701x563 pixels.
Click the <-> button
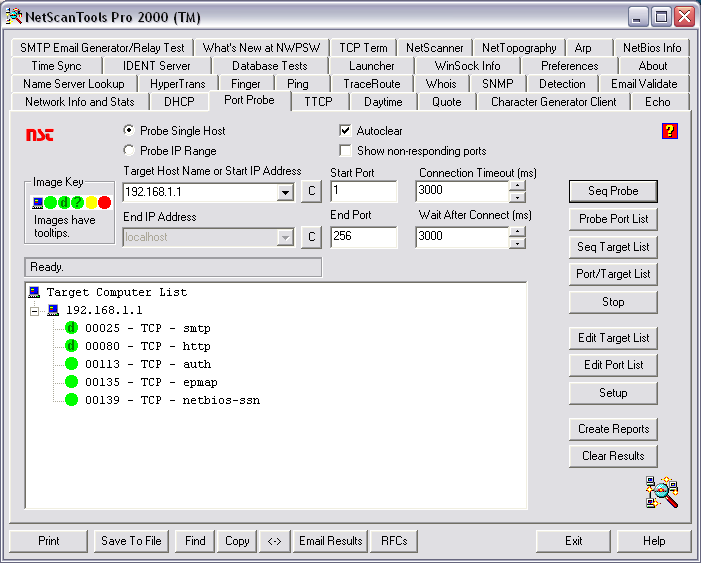tap(274, 541)
